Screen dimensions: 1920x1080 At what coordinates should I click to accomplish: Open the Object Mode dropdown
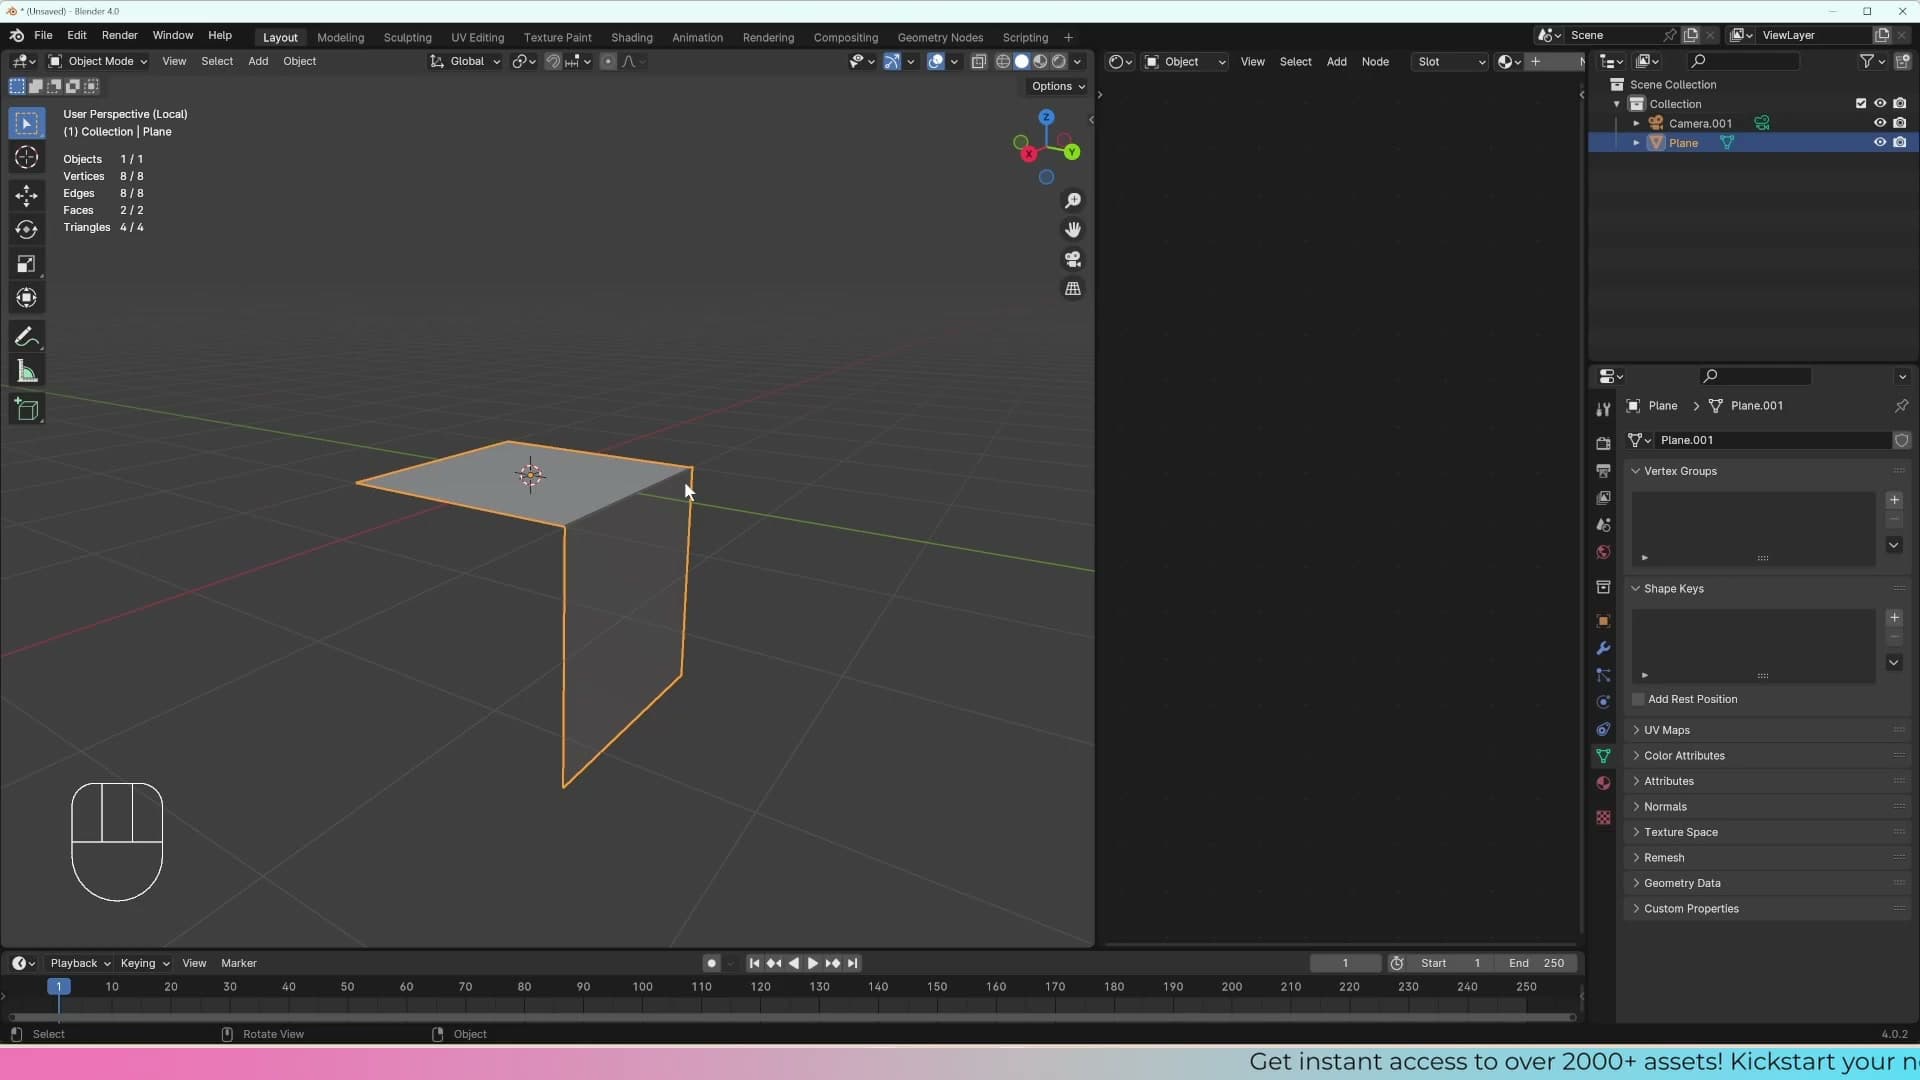pos(98,61)
